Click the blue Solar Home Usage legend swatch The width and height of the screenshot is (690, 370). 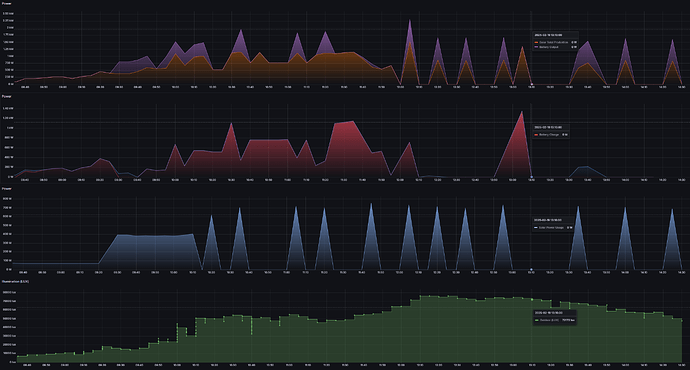(536, 227)
